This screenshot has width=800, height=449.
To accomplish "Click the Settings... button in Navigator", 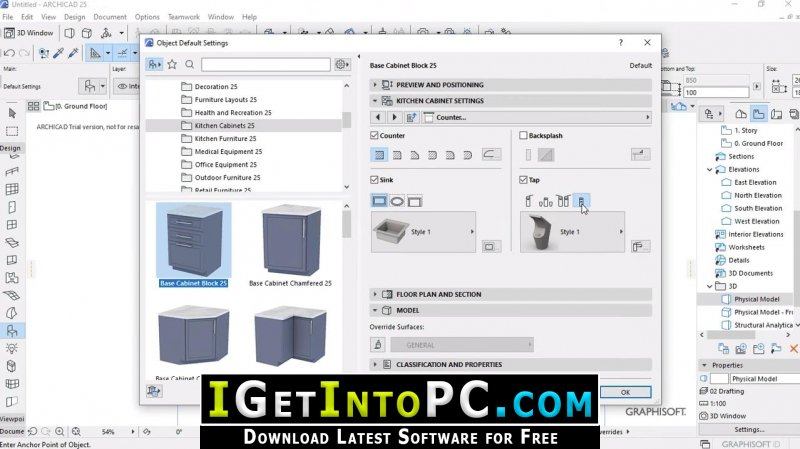I will [749, 430].
